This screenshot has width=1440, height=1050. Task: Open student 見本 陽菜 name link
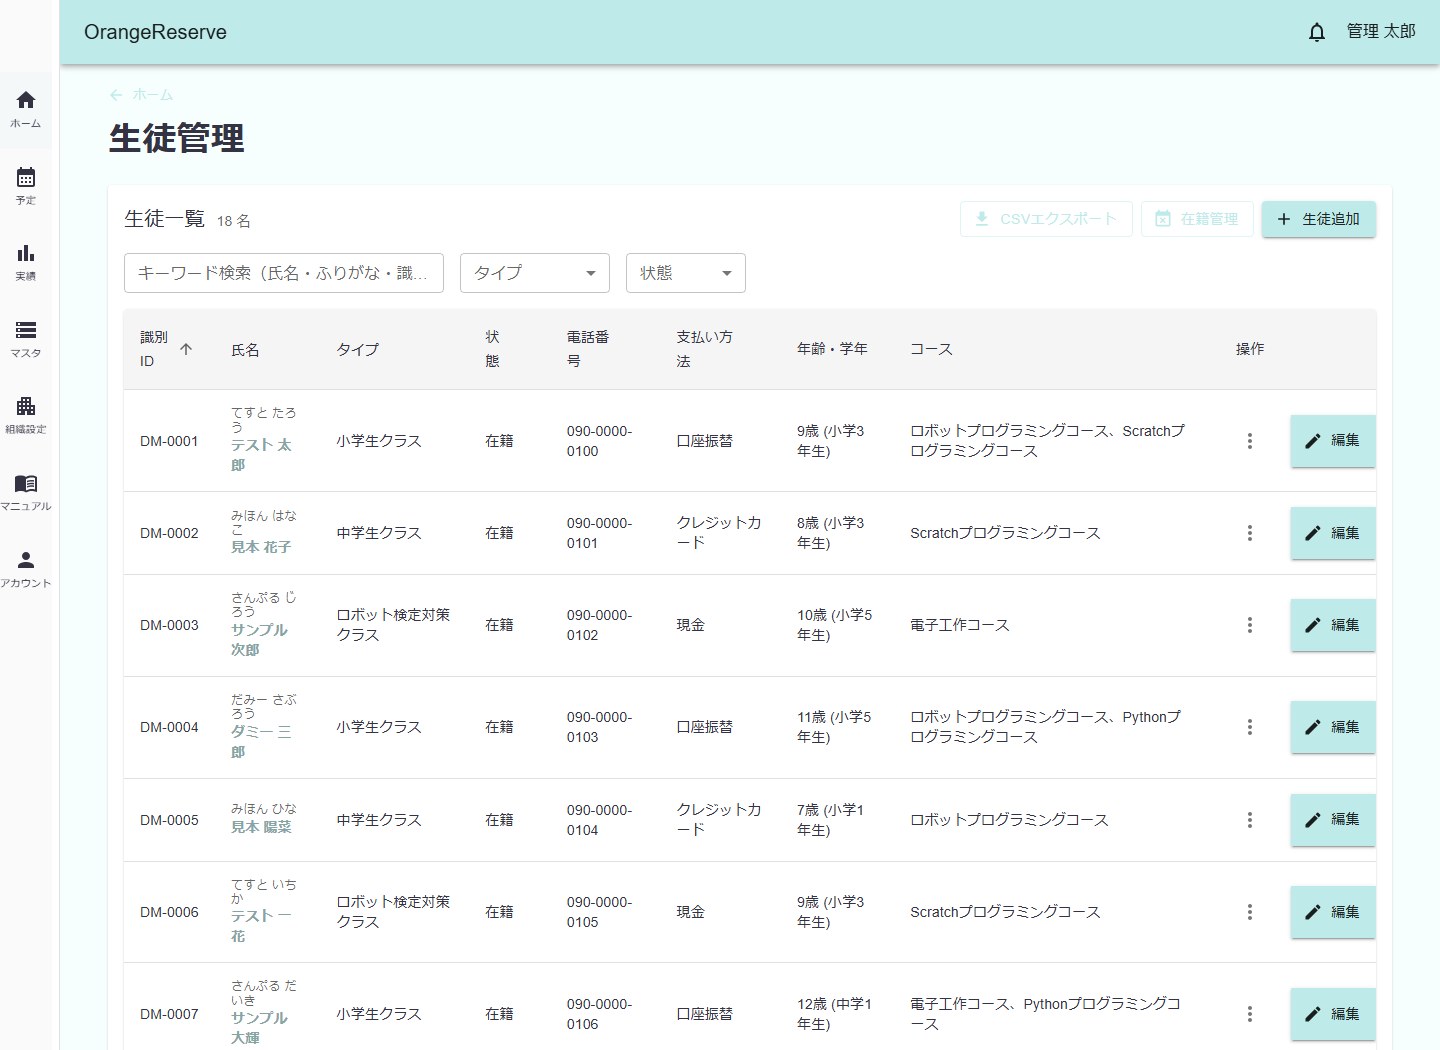coord(261,827)
